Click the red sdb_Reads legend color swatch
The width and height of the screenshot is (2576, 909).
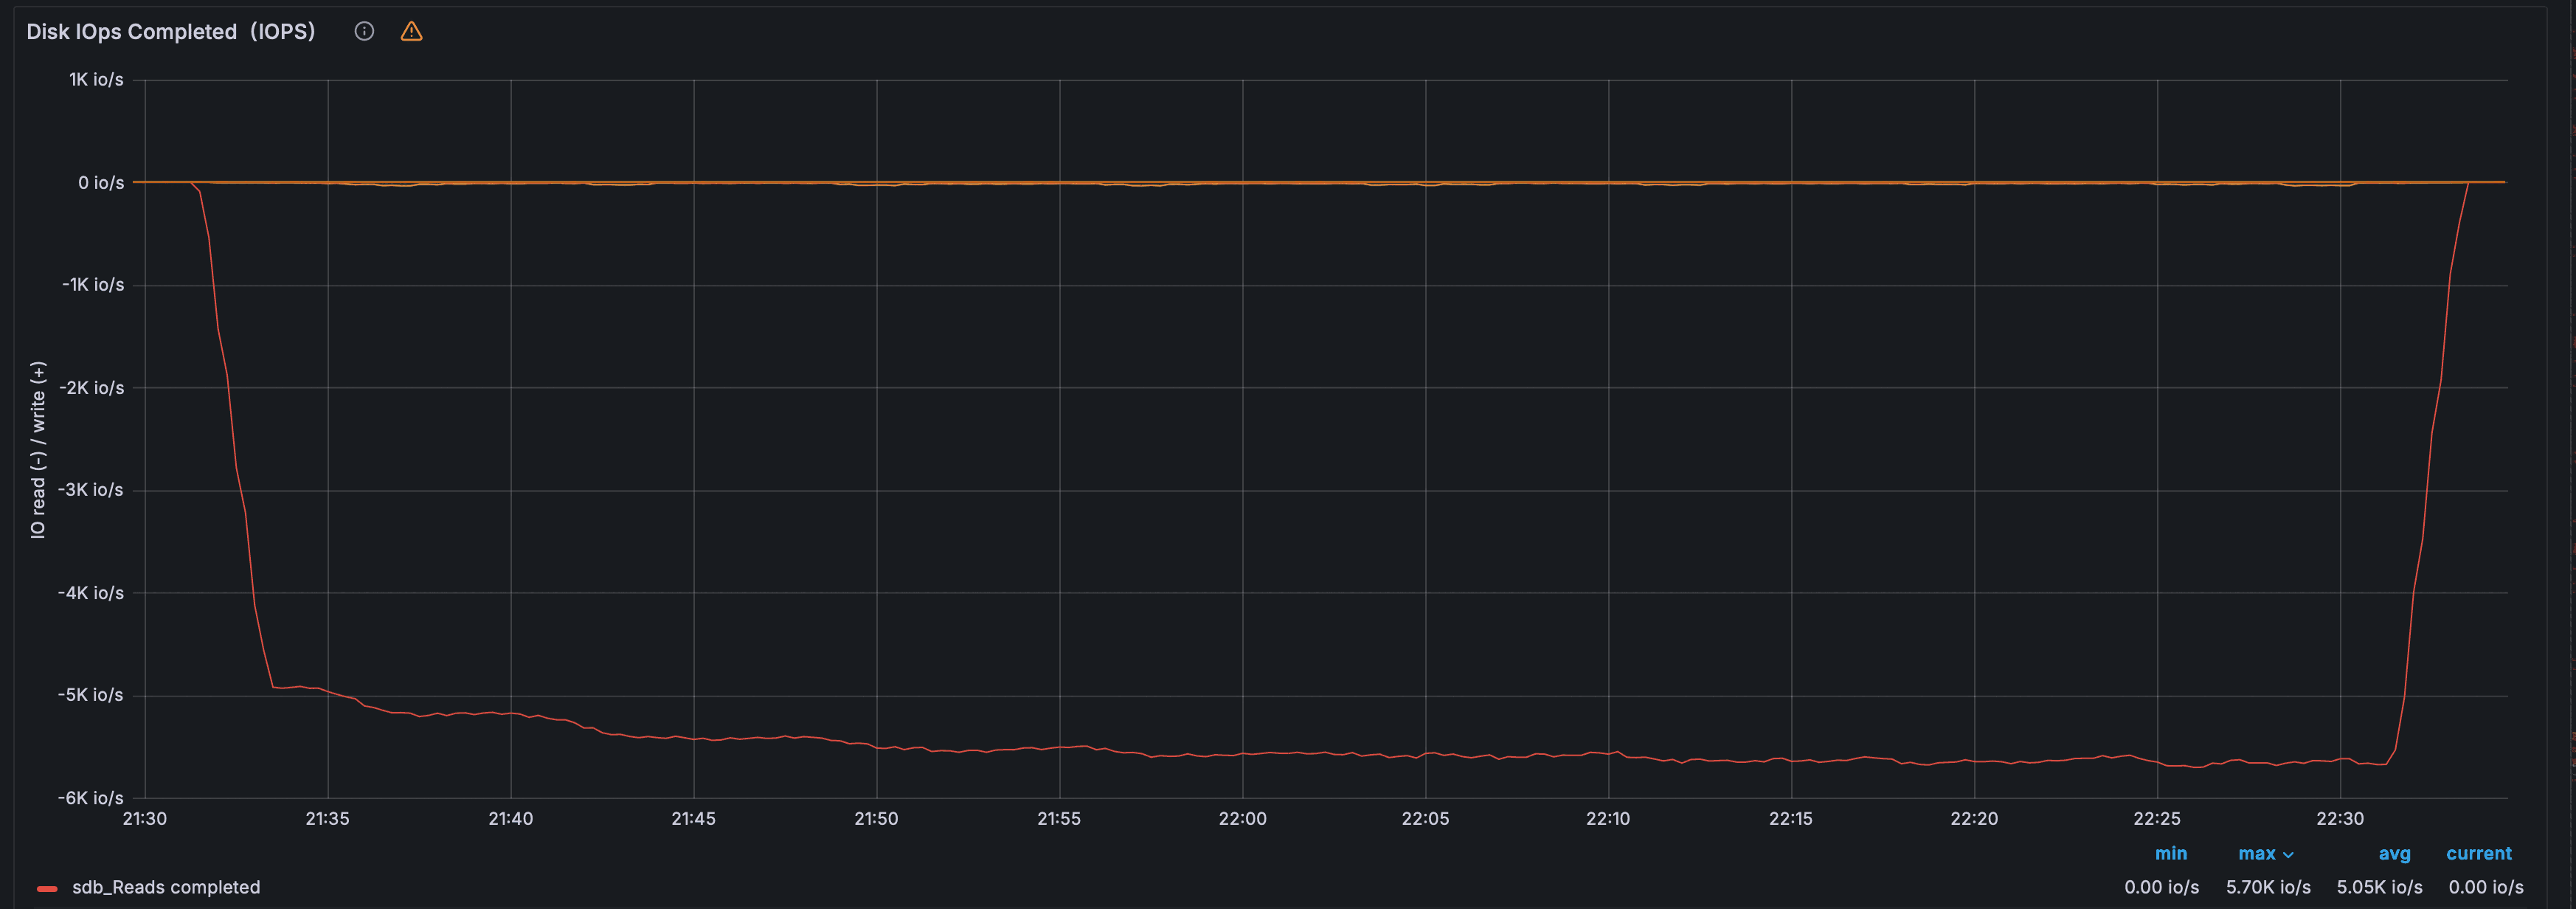[47, 888]
